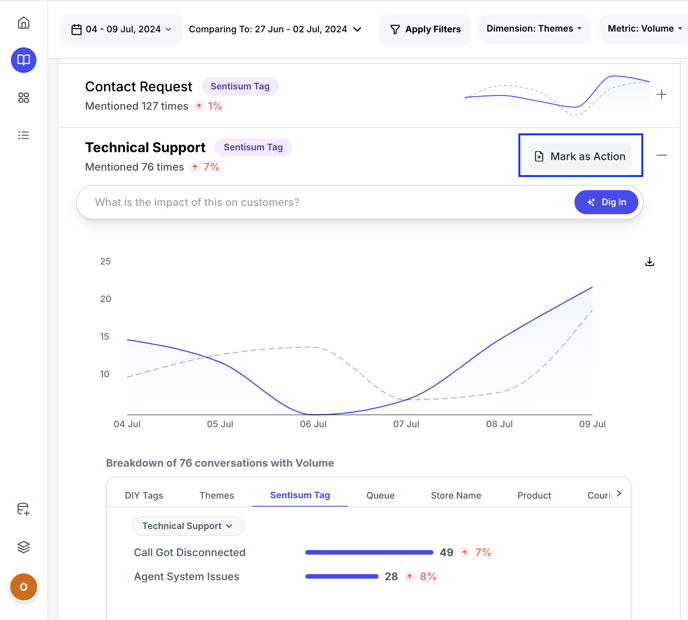The image size is (688, 620).
Task: Click the layers stack sidebar icon
Action: click(23, 547)
